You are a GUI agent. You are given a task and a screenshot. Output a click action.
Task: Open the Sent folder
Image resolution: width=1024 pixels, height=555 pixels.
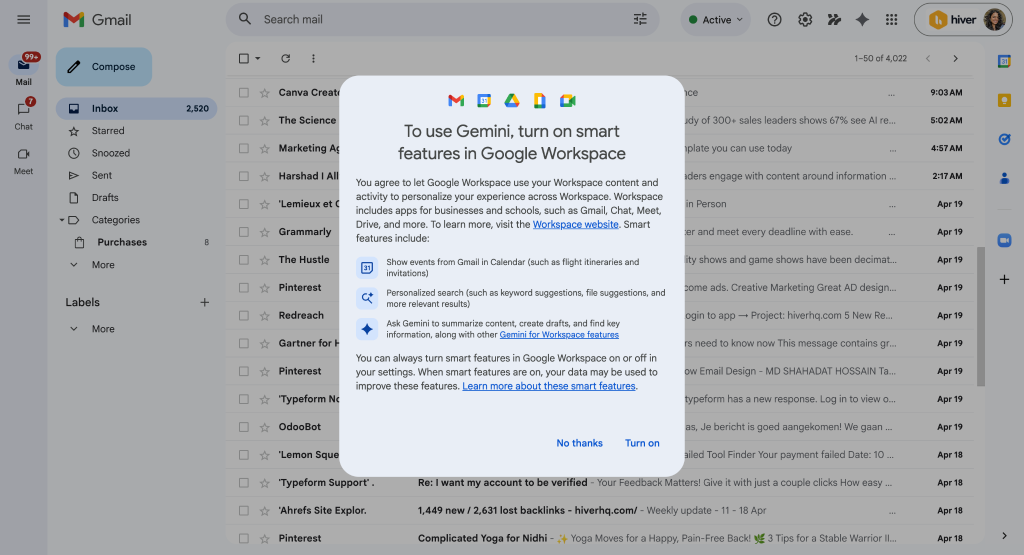101,175
